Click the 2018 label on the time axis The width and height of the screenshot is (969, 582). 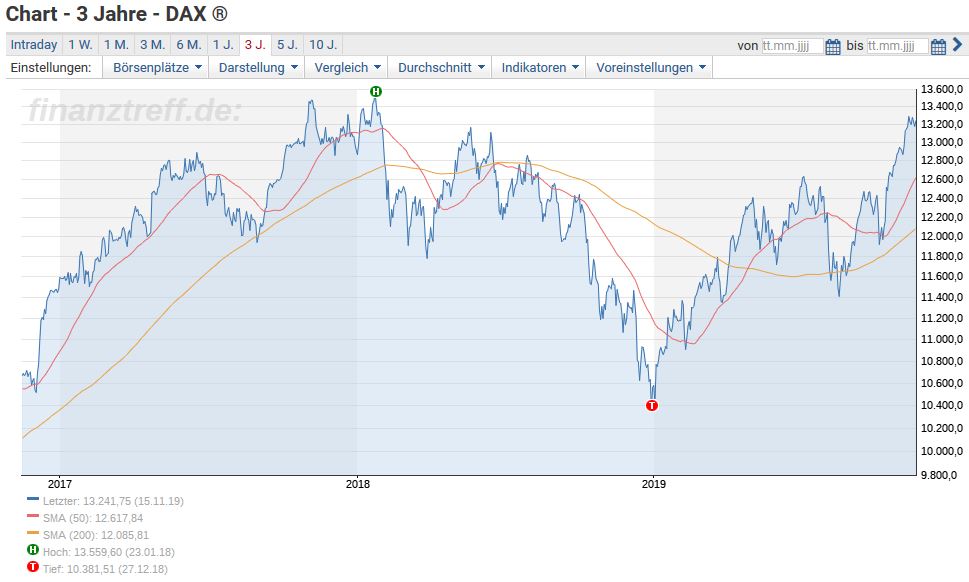click(357, 484)
